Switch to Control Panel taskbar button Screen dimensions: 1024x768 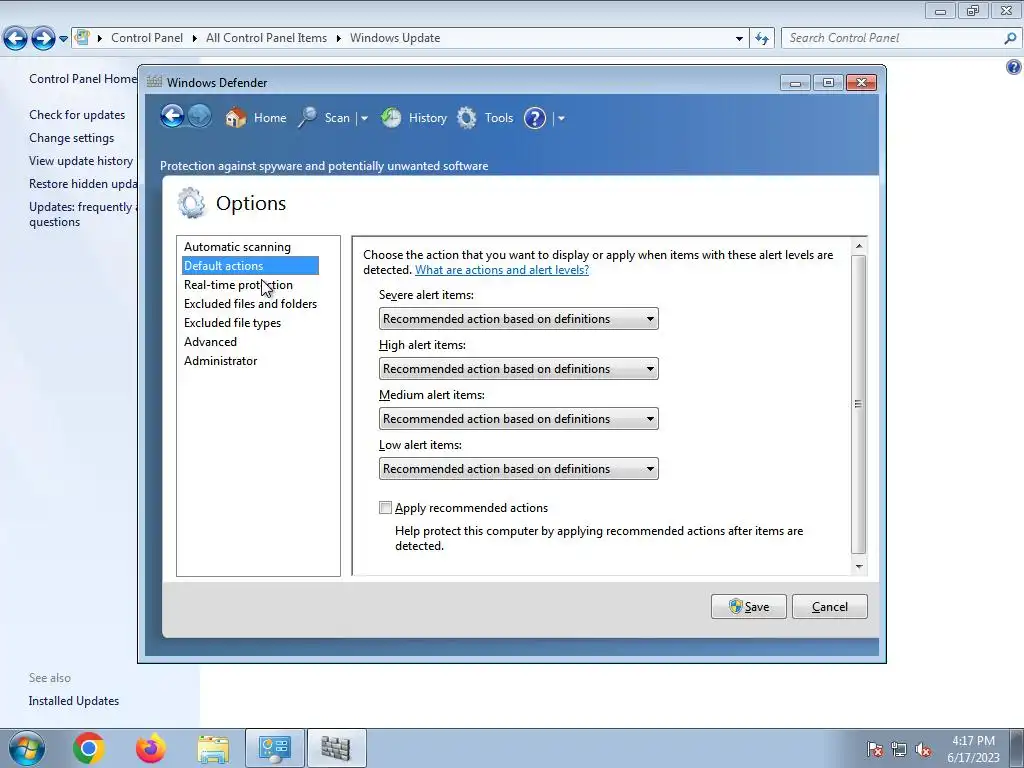(275, 748)
